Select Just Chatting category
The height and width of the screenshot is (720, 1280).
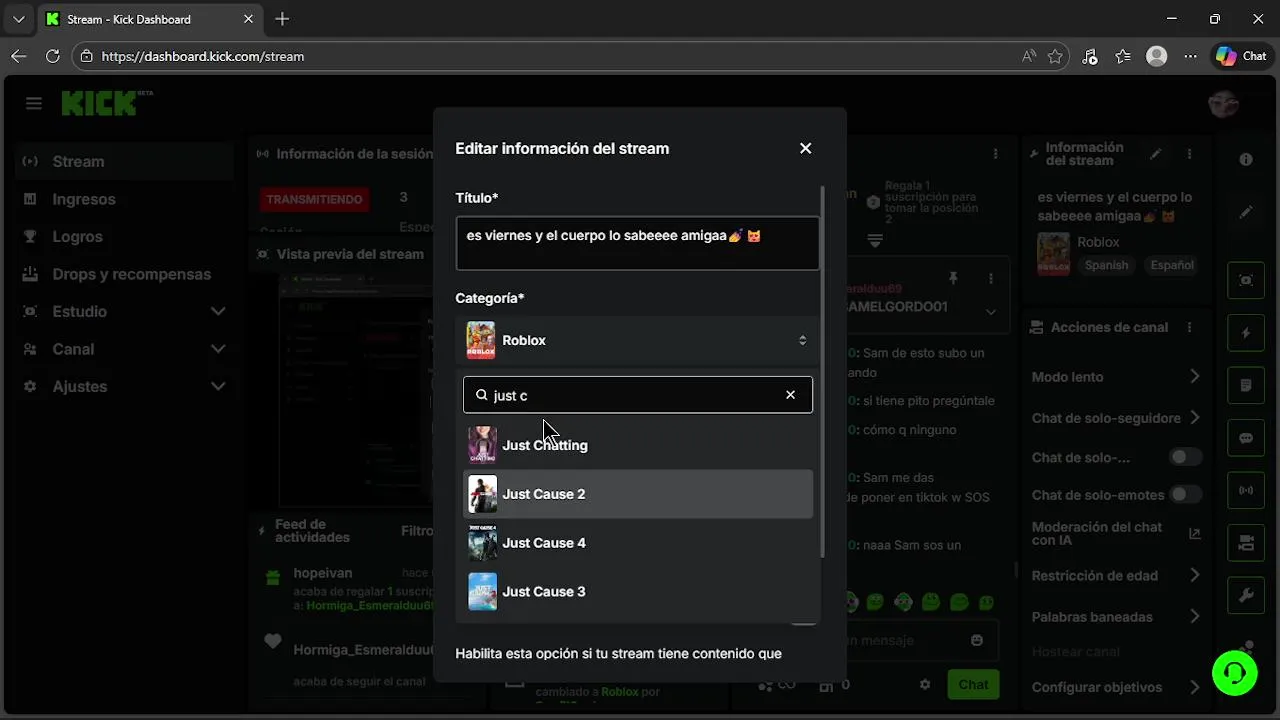637,445
